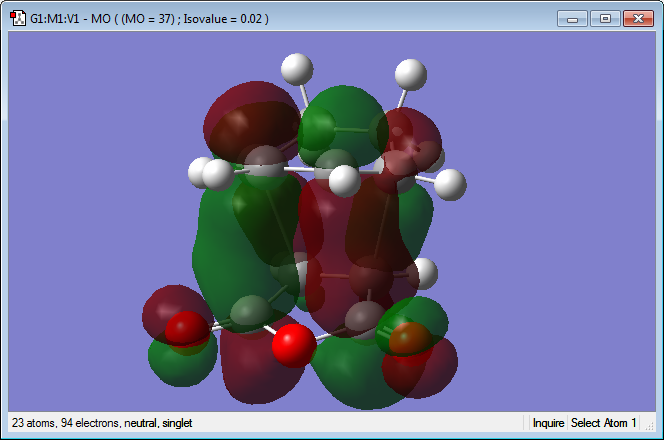Select the gray carbon atom left of bridging oxygen
Screen dimensions: 664x440
[252, 314]
